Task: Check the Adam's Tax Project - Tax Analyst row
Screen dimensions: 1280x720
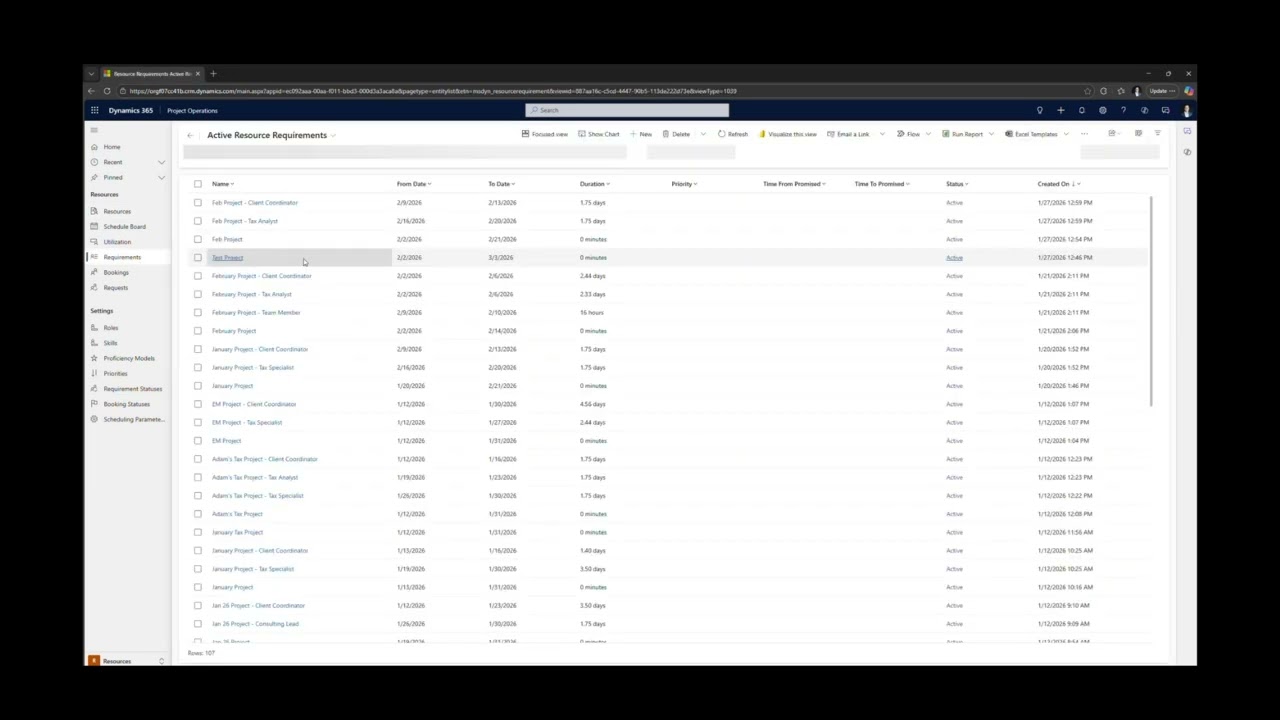Action: pyautogui.click(x=197, y=477)
